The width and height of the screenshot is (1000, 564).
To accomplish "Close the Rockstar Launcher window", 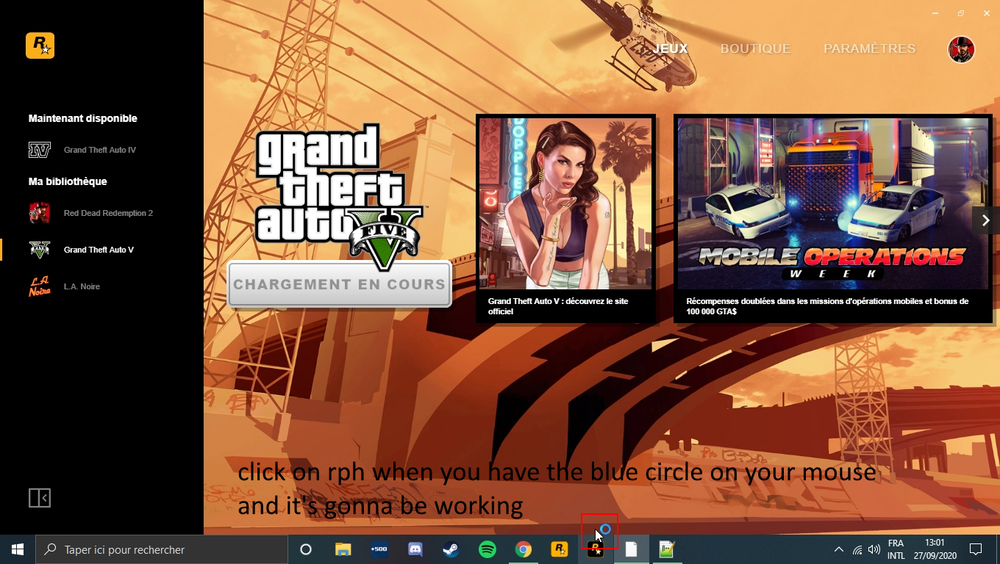I will [x=987, y=13].
